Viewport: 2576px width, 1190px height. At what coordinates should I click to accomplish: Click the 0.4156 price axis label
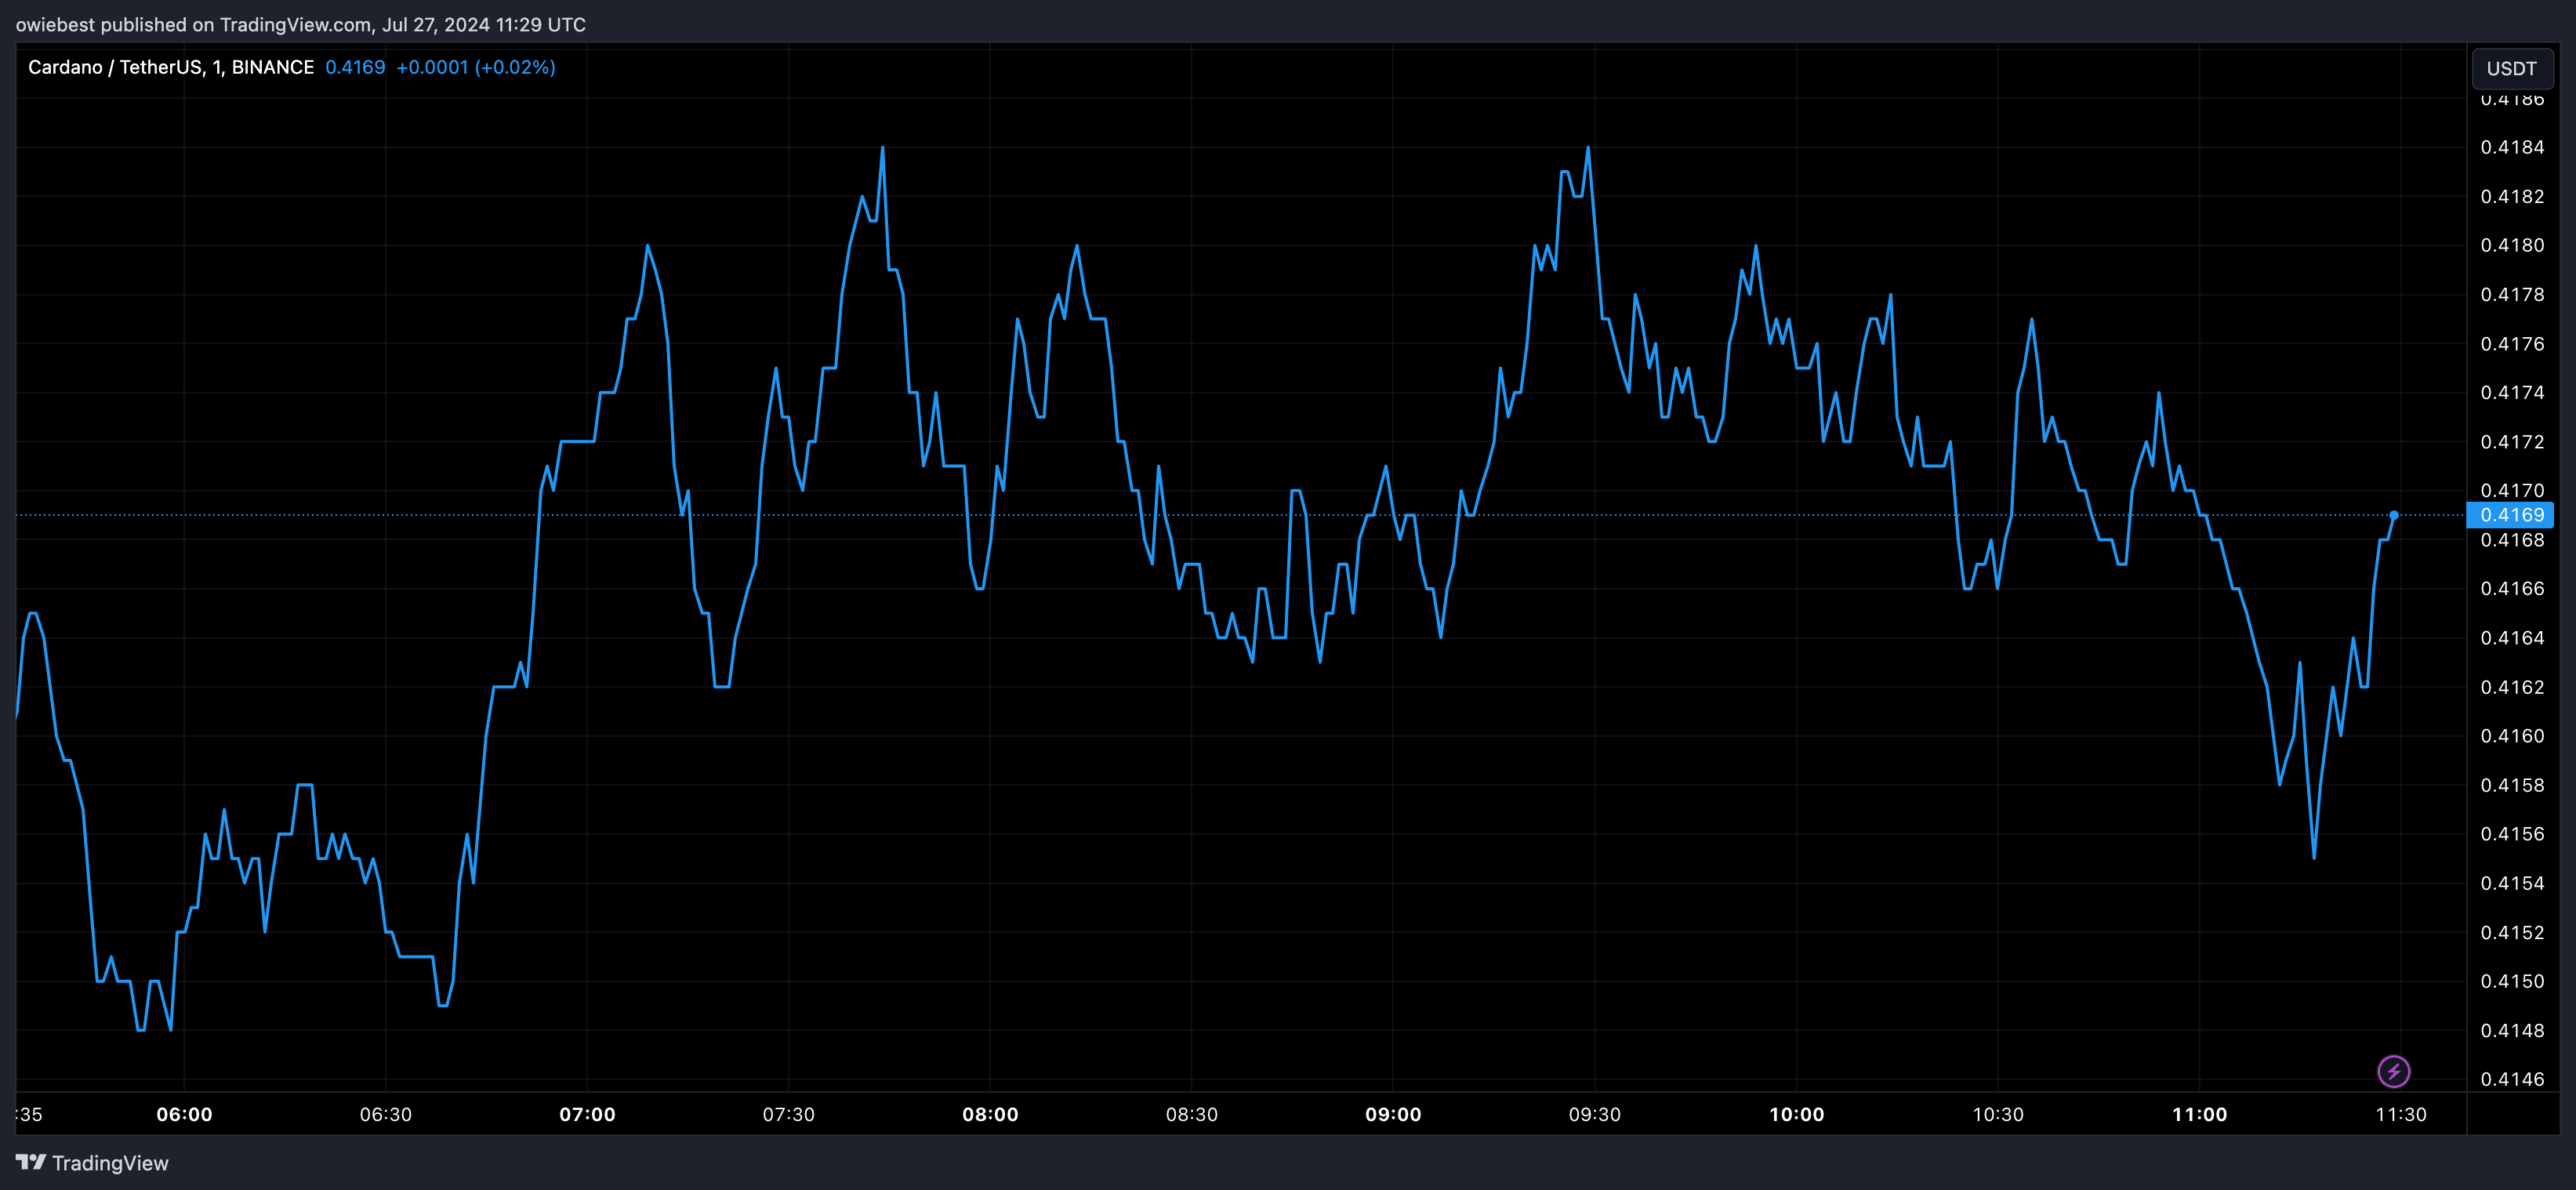(x=2512, y=834)
